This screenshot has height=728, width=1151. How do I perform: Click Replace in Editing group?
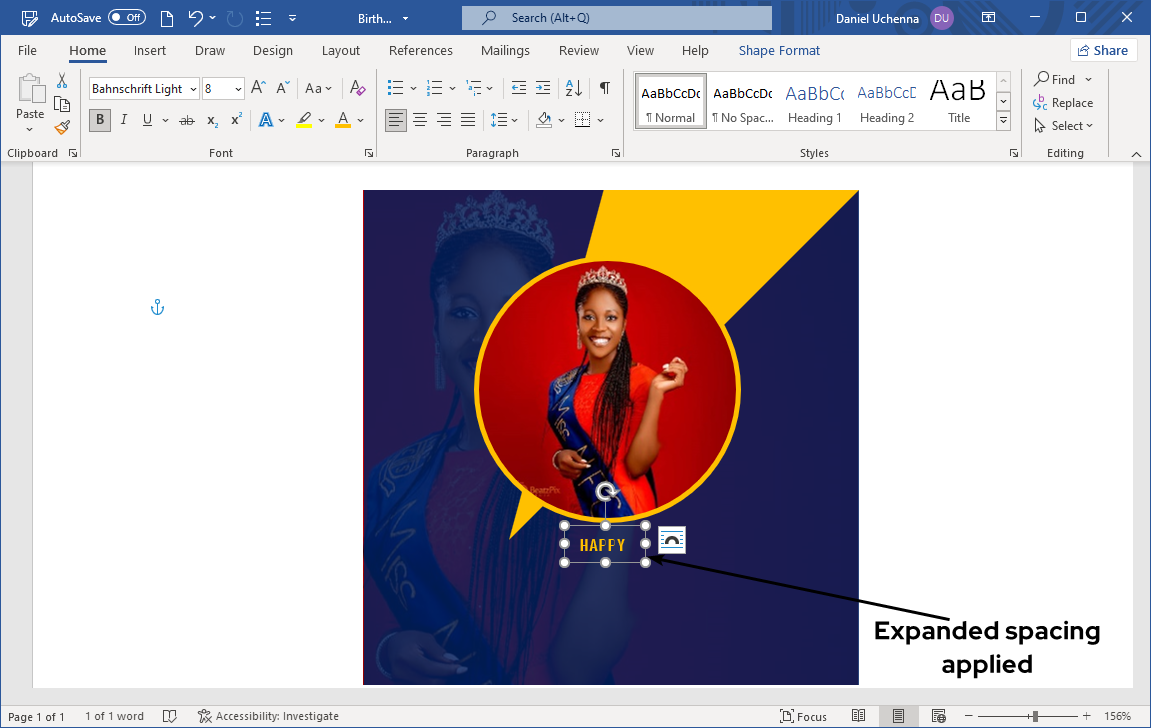pos(1063,103)
